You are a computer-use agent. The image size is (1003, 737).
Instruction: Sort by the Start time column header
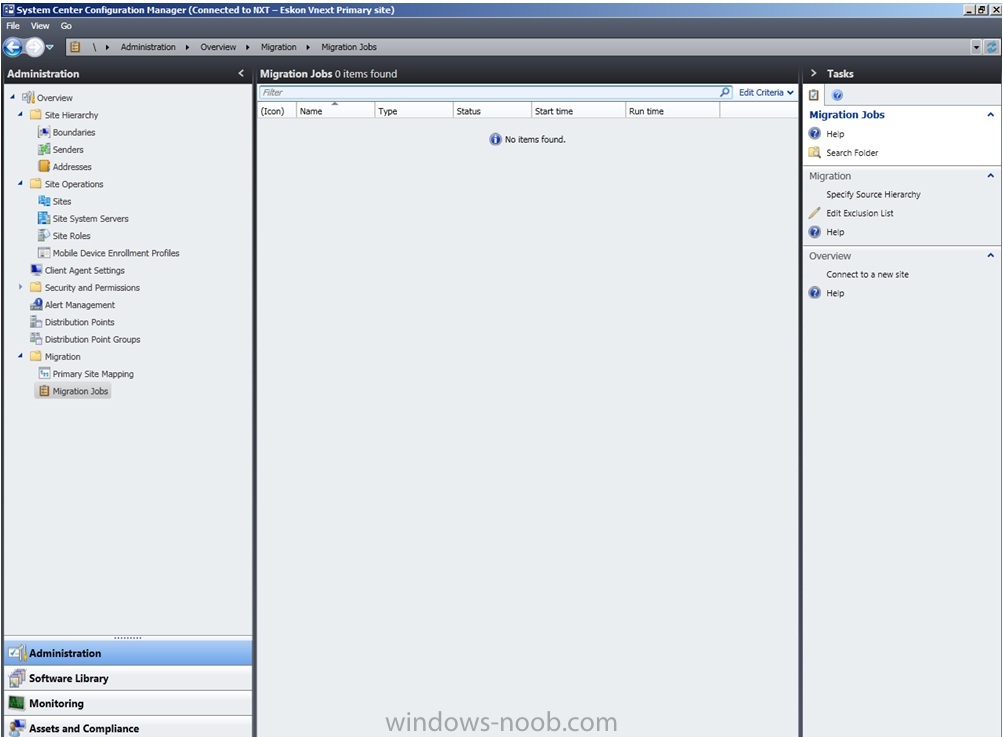coord(578,111)
